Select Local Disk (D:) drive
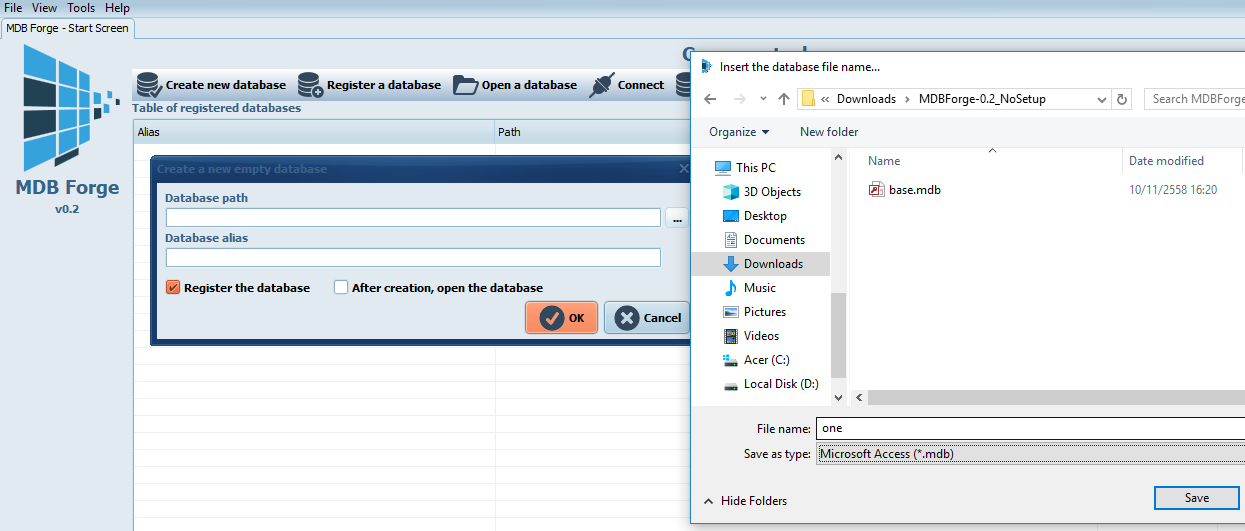Viewport: 1245px width, 531px height. pos(781,384)
